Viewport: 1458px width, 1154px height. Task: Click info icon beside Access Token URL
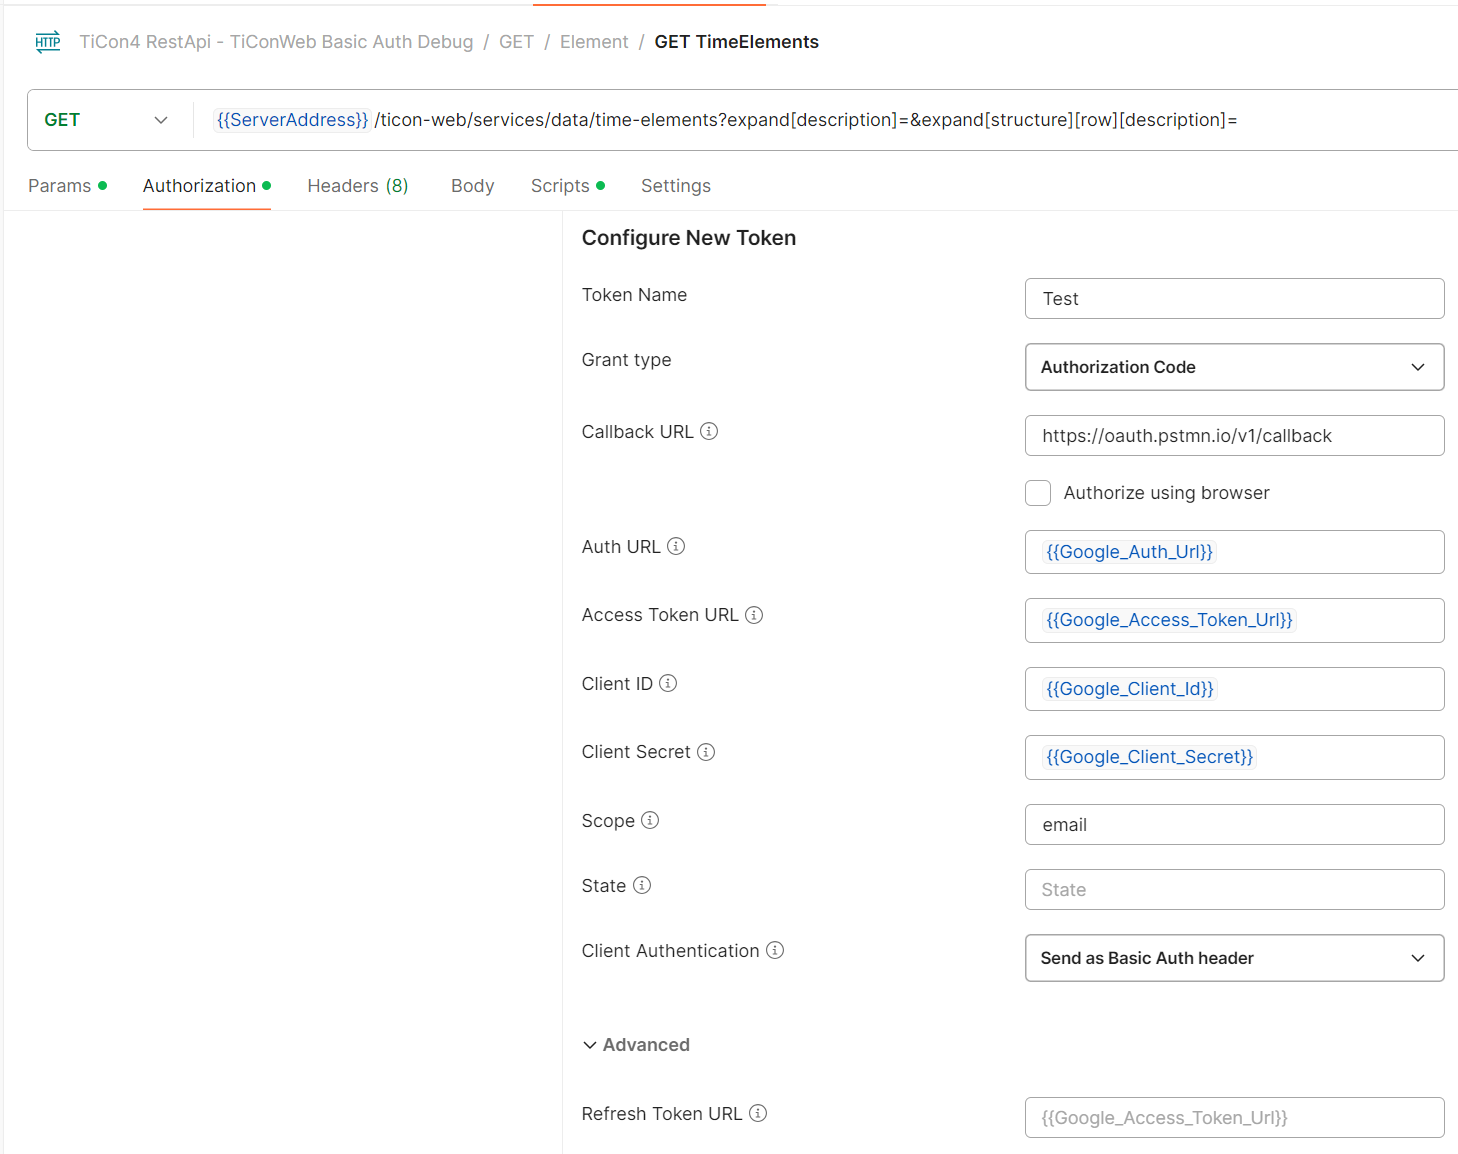point(754,615)
